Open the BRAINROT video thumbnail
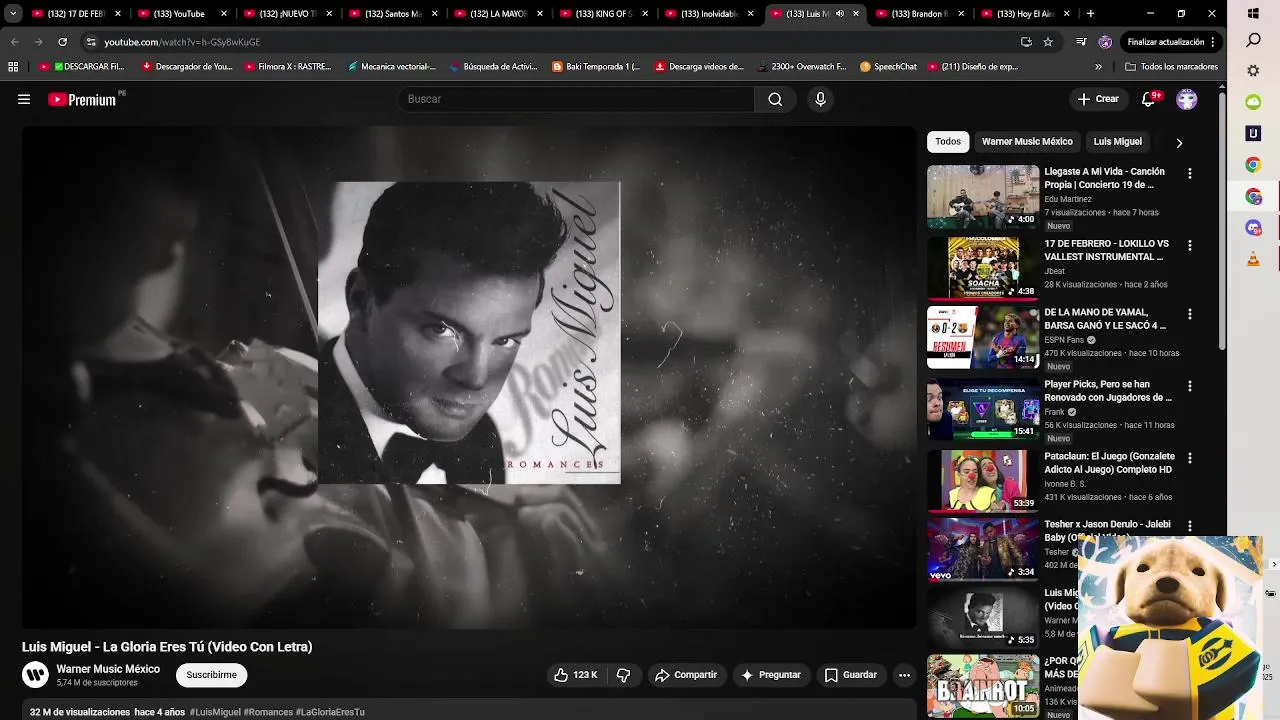Image resolution: width=1280 pixels, height=720 pixels. pos(983,686)
